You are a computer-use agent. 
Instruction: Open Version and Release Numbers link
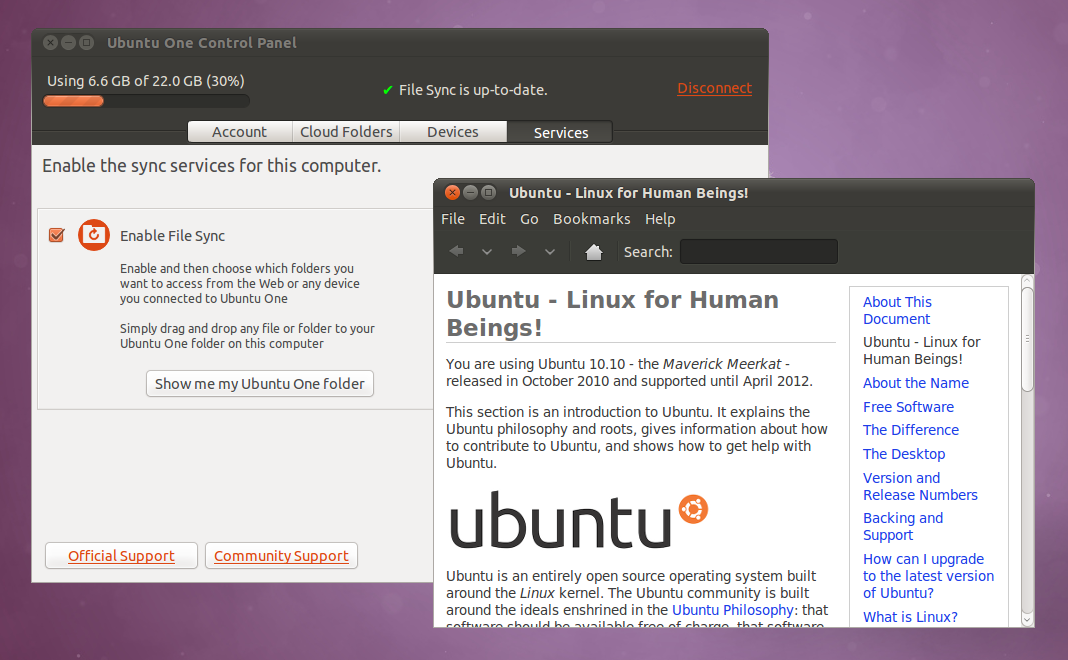(x=920, y=486)
